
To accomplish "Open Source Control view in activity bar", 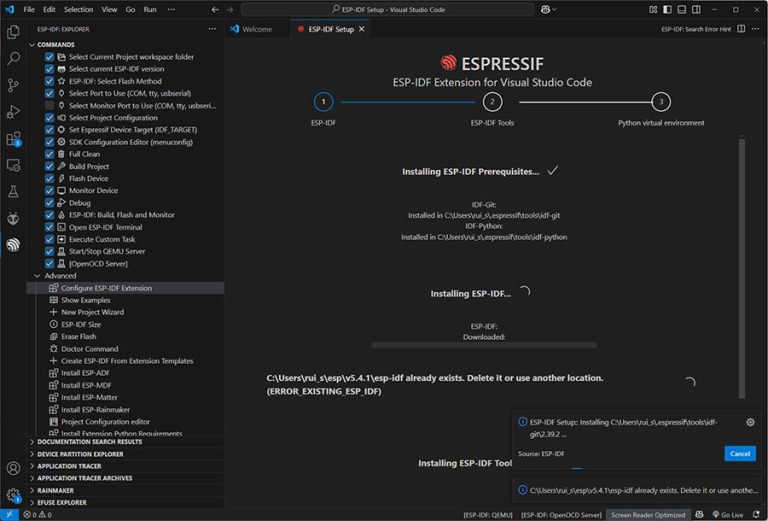I will (13, 85).
